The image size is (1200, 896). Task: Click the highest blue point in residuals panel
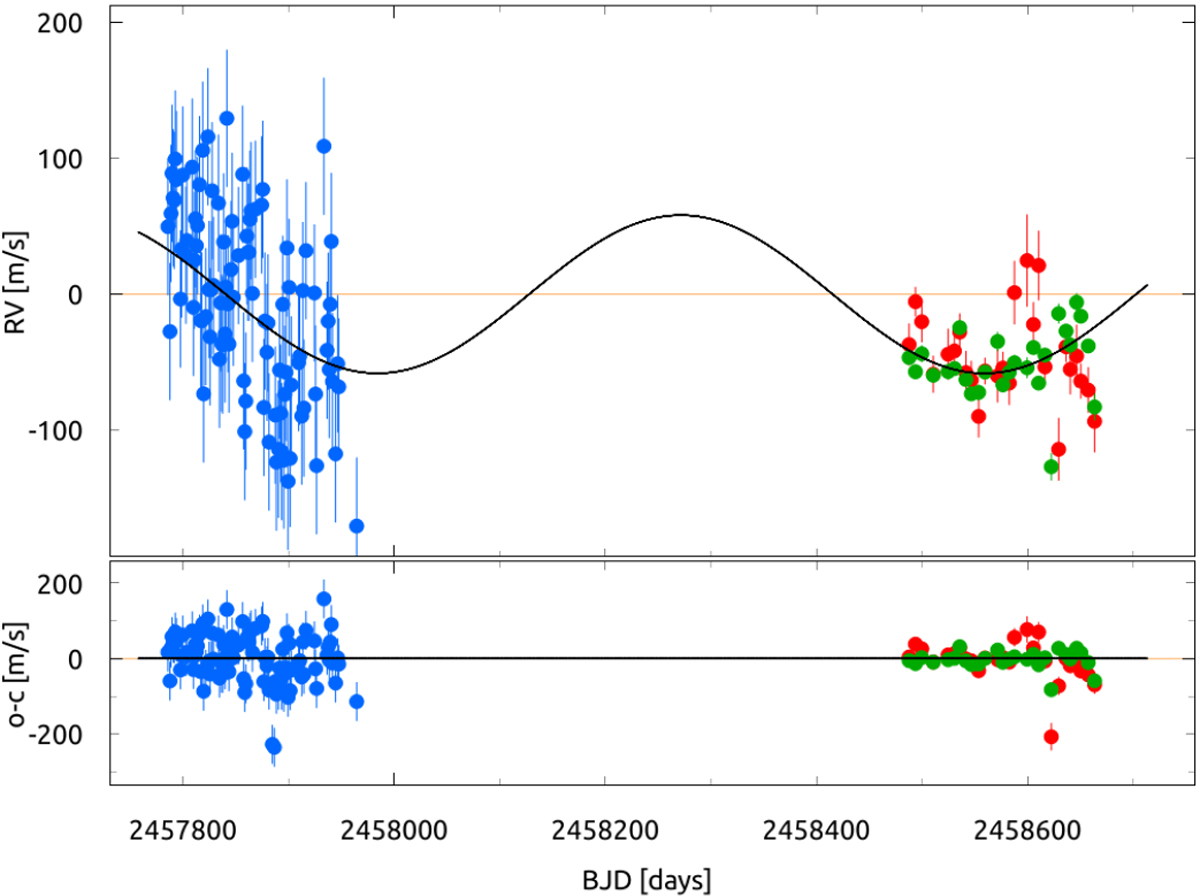click(323, 599)
